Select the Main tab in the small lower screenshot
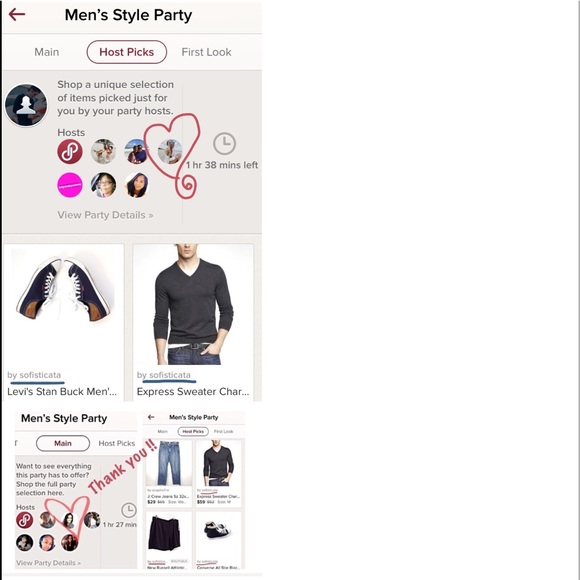Image resolution: width=580 pixels, height=580 pixels. [63, 443]
